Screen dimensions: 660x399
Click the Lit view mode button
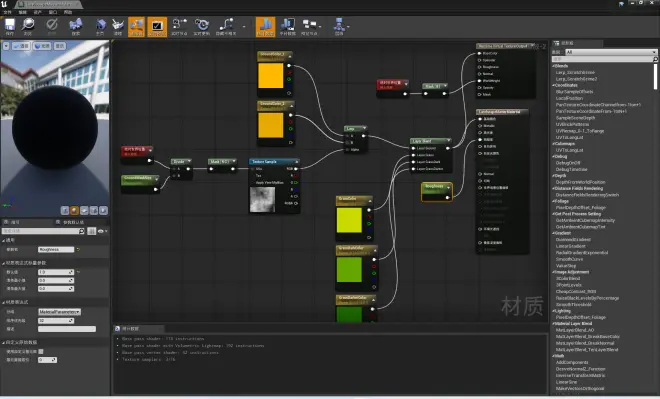pos(42,46)
